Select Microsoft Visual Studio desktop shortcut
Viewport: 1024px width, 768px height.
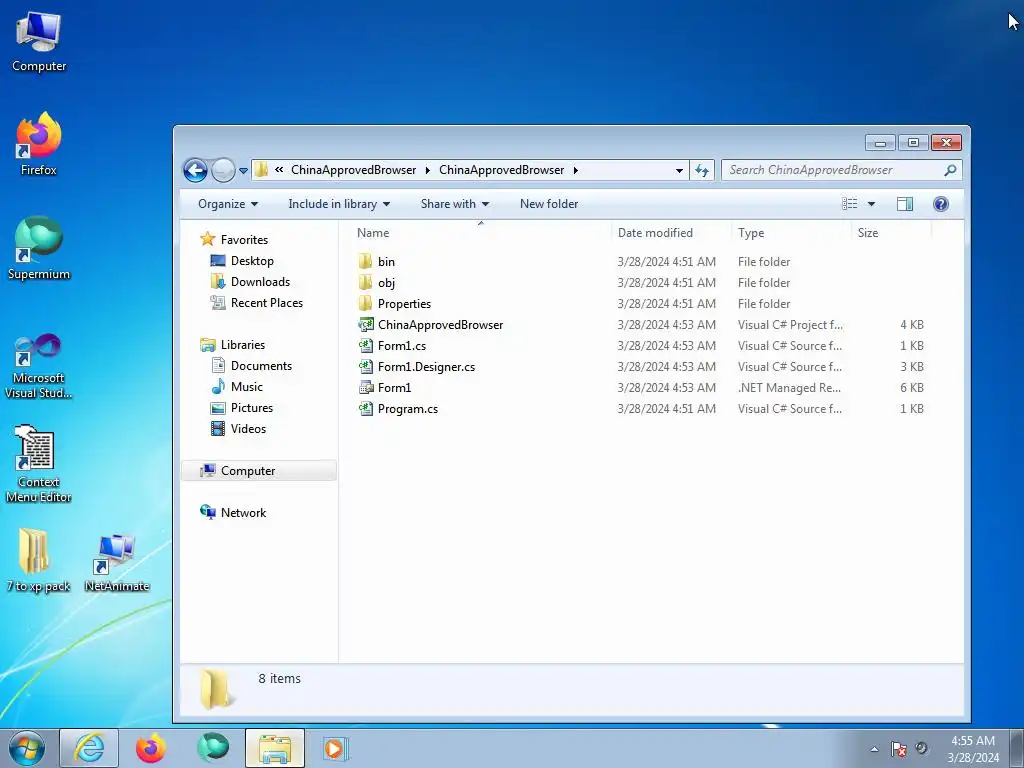pyautogui.click(x=39, y=366)
